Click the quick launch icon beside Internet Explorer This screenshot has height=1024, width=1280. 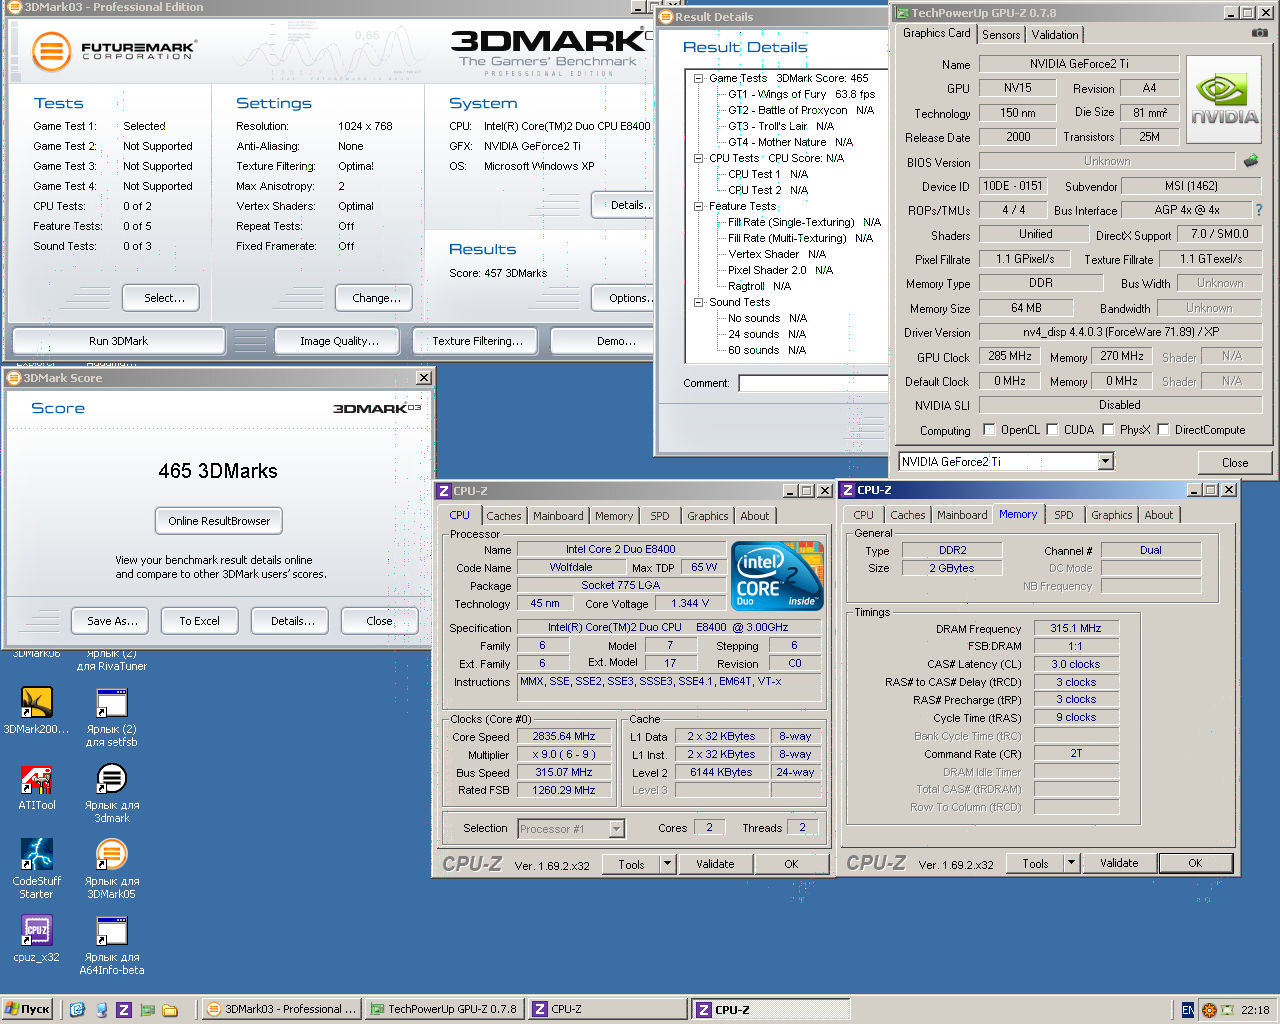(101, 1010)
